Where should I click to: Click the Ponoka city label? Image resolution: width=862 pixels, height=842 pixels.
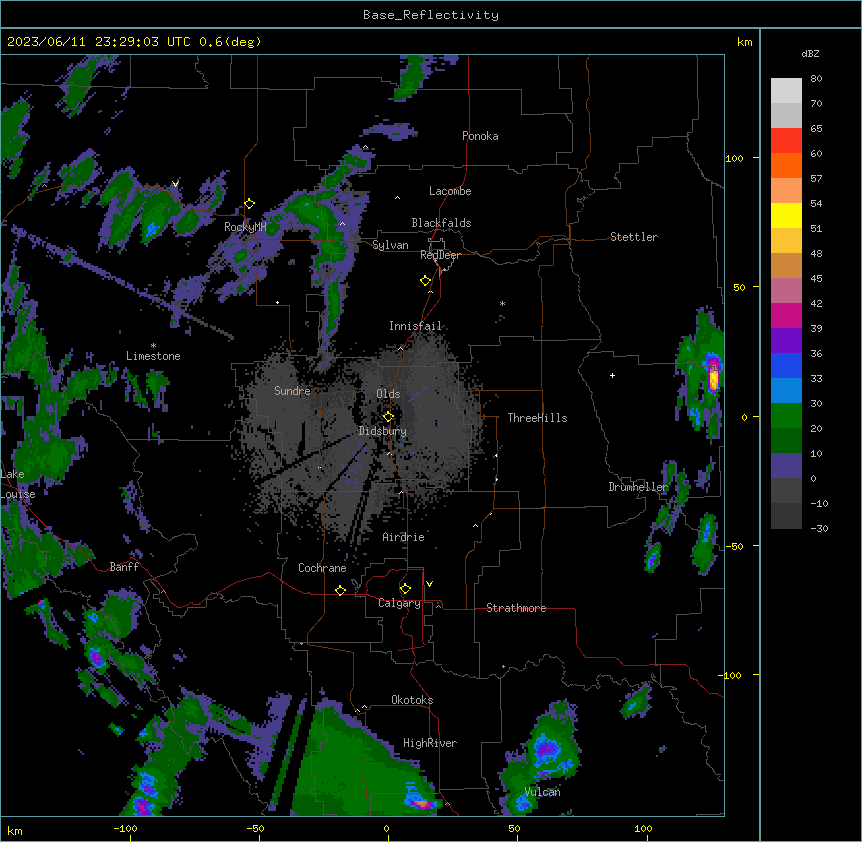[480, 136]
